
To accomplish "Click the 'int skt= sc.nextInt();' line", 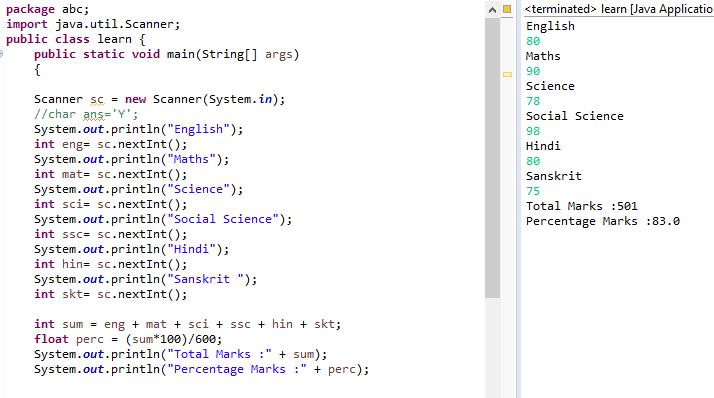I will tap(110, 295).
